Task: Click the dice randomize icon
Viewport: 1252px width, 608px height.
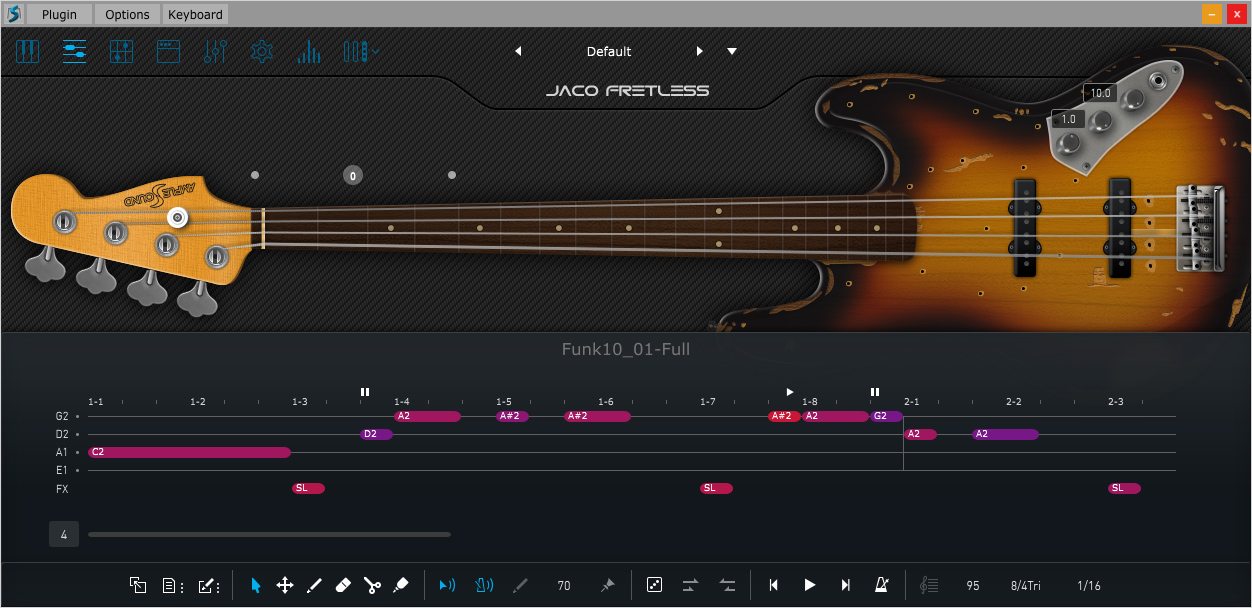Action: click(x=654, y=585)
